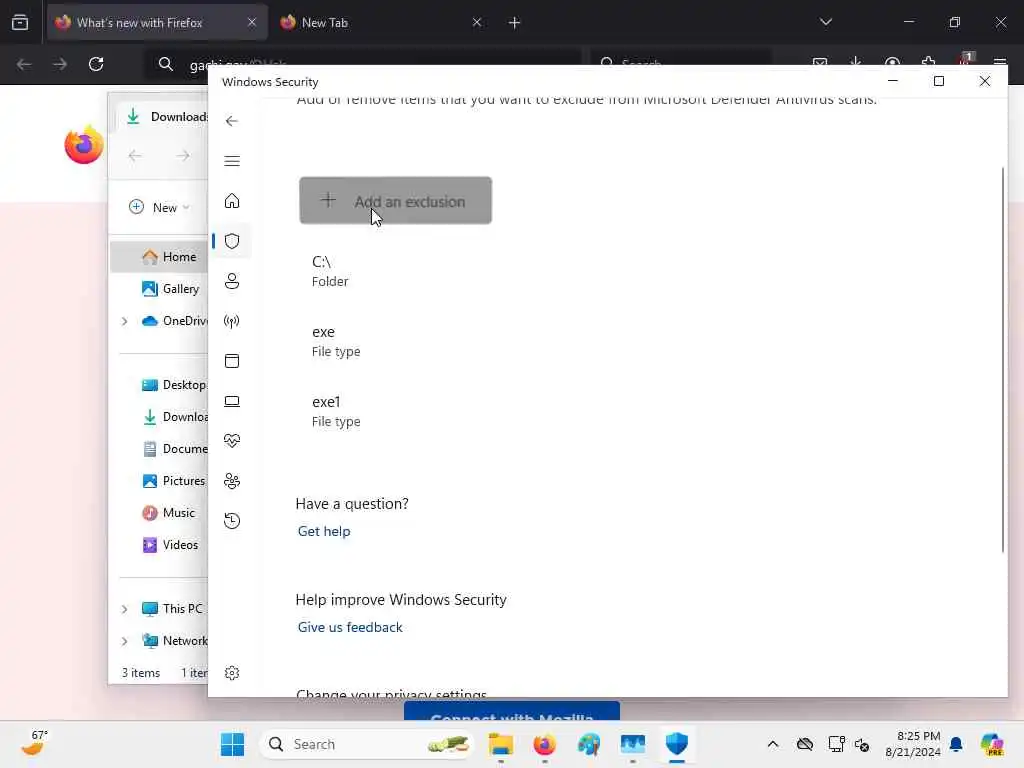The image size is (1024, 768).
Task: Open Firefox View icon at tab bar
Action: (20, 23)
